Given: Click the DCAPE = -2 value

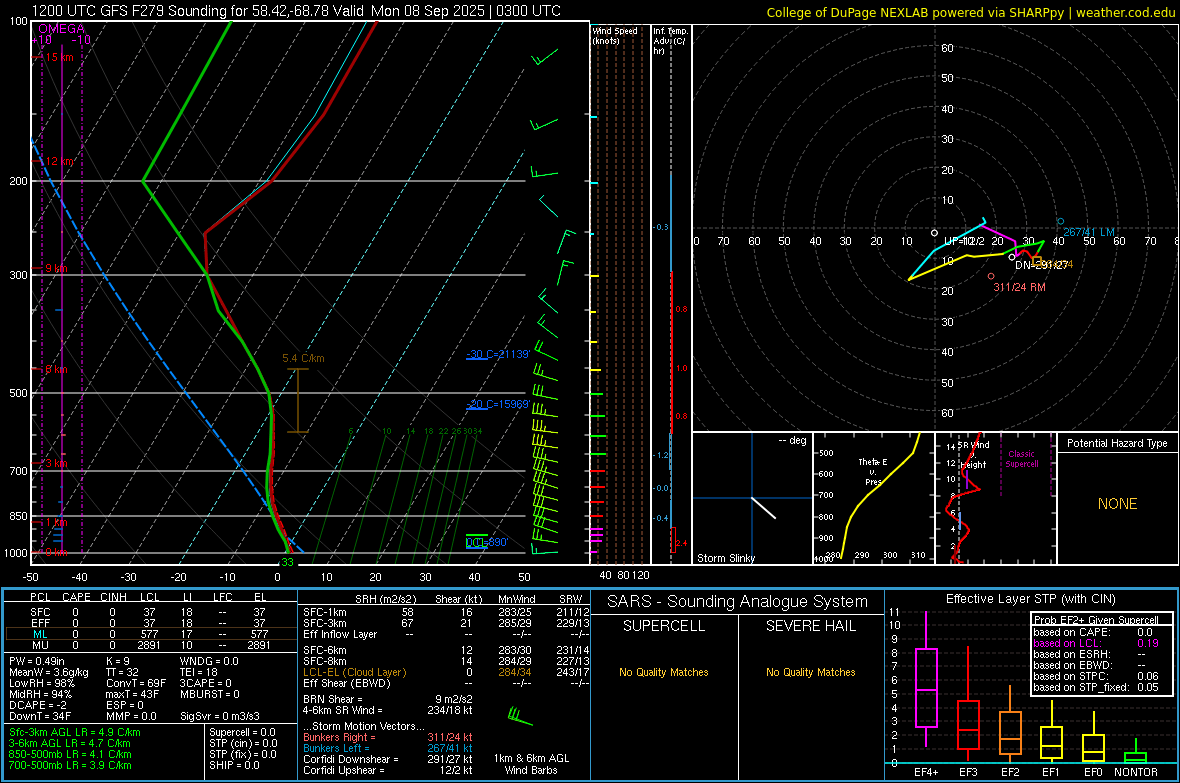Looking at the screenshot, I should pyautogui.click(x=38, y=705).
